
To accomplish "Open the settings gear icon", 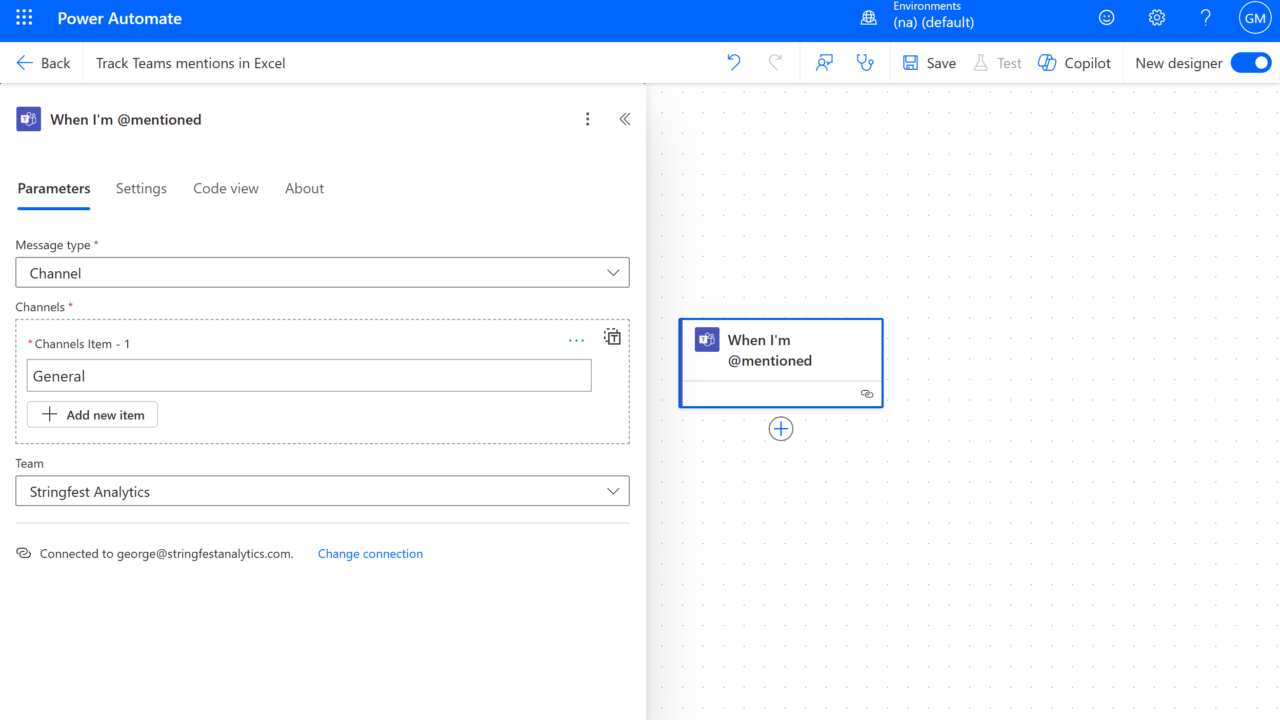I will 1157,18.
